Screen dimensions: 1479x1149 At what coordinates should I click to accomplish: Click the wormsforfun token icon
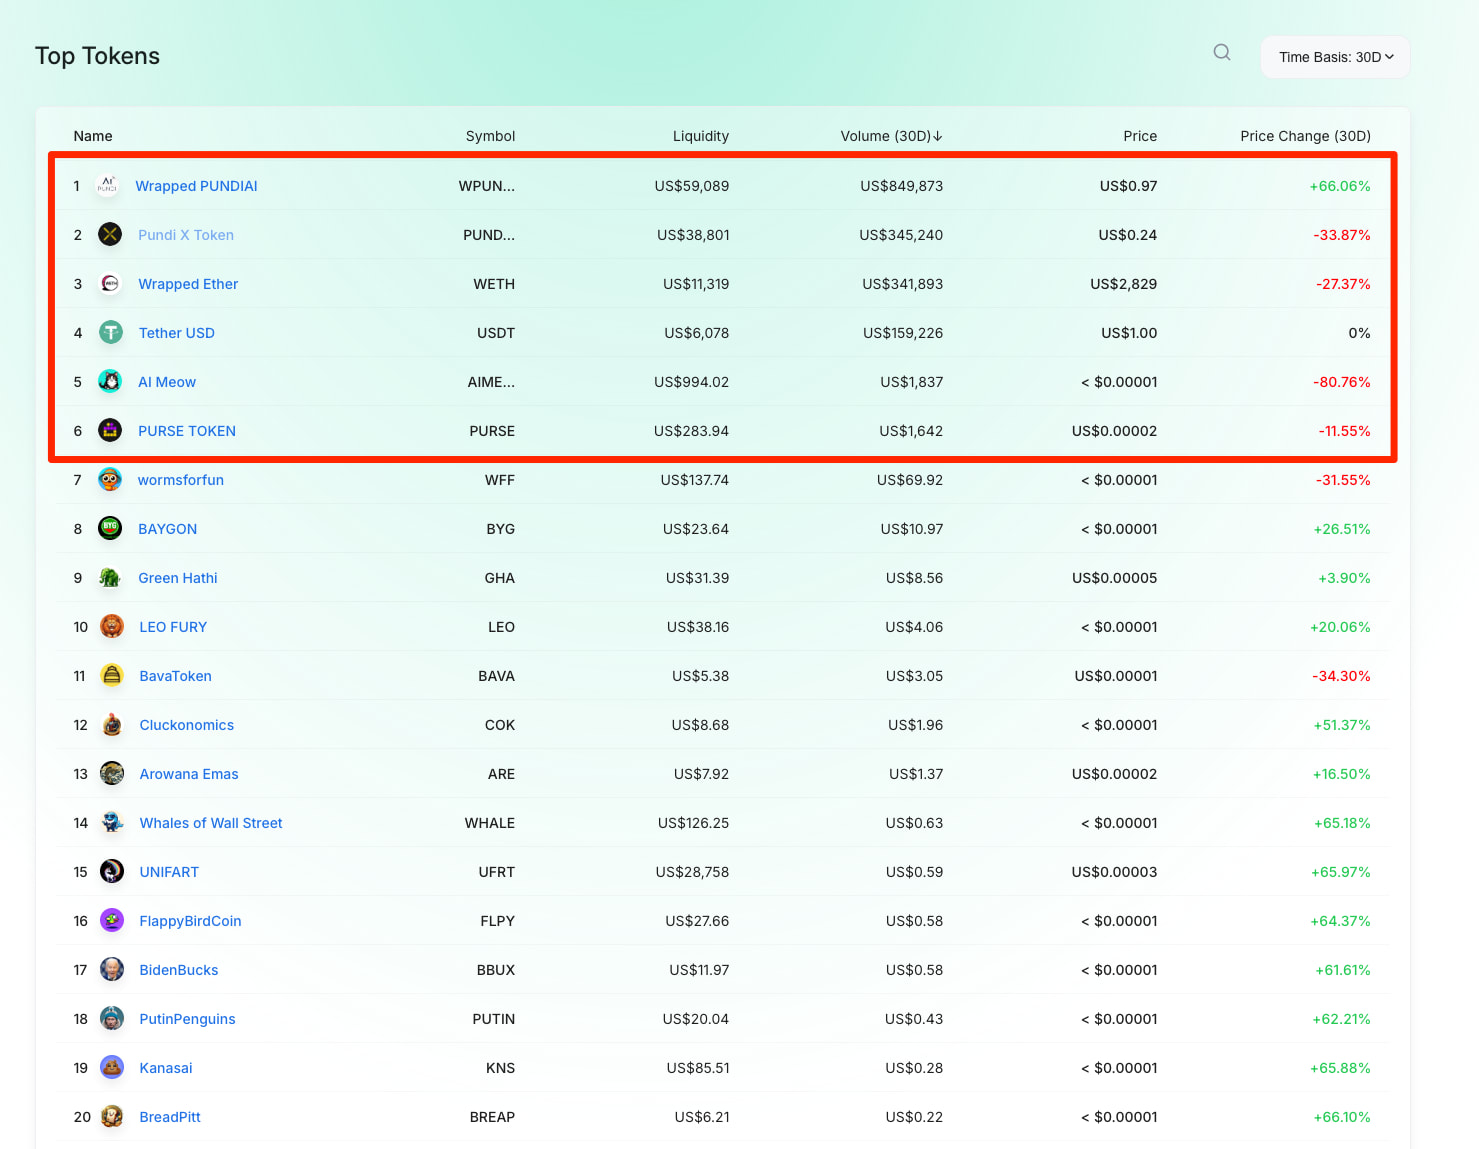click(x=110, y=480)
